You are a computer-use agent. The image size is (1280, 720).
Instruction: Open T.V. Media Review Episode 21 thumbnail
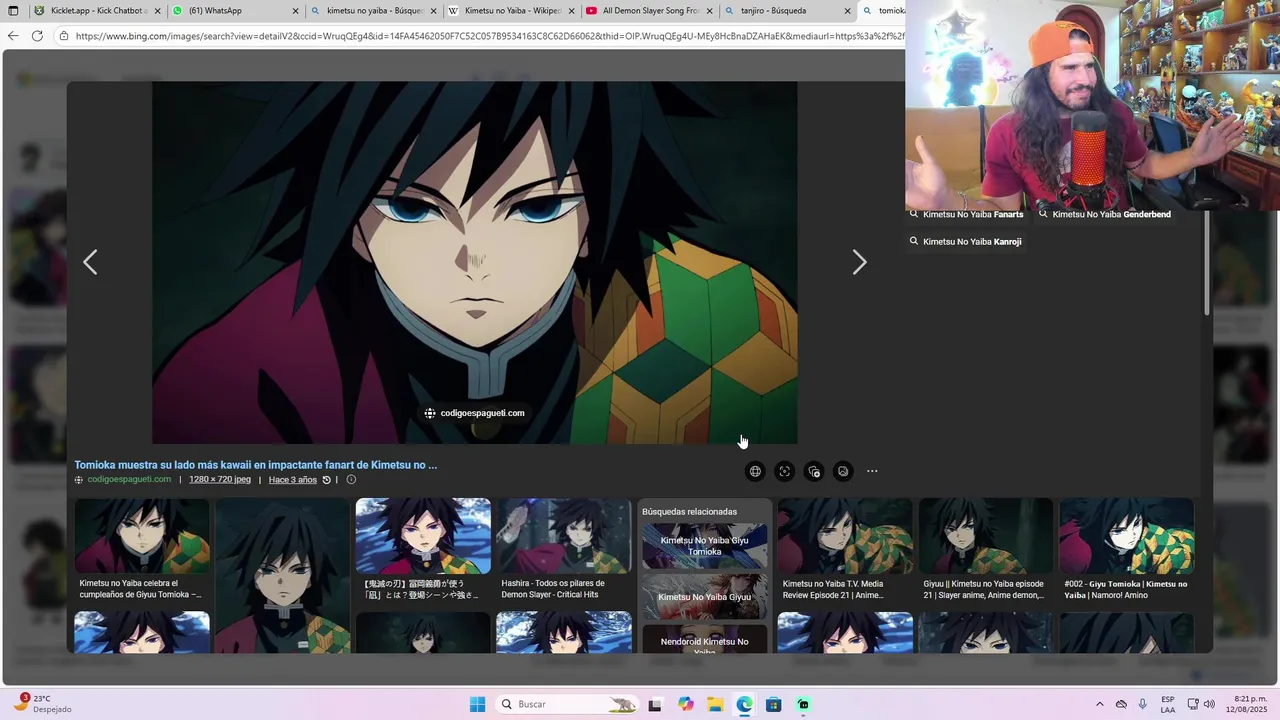click(x=845, y=536)
